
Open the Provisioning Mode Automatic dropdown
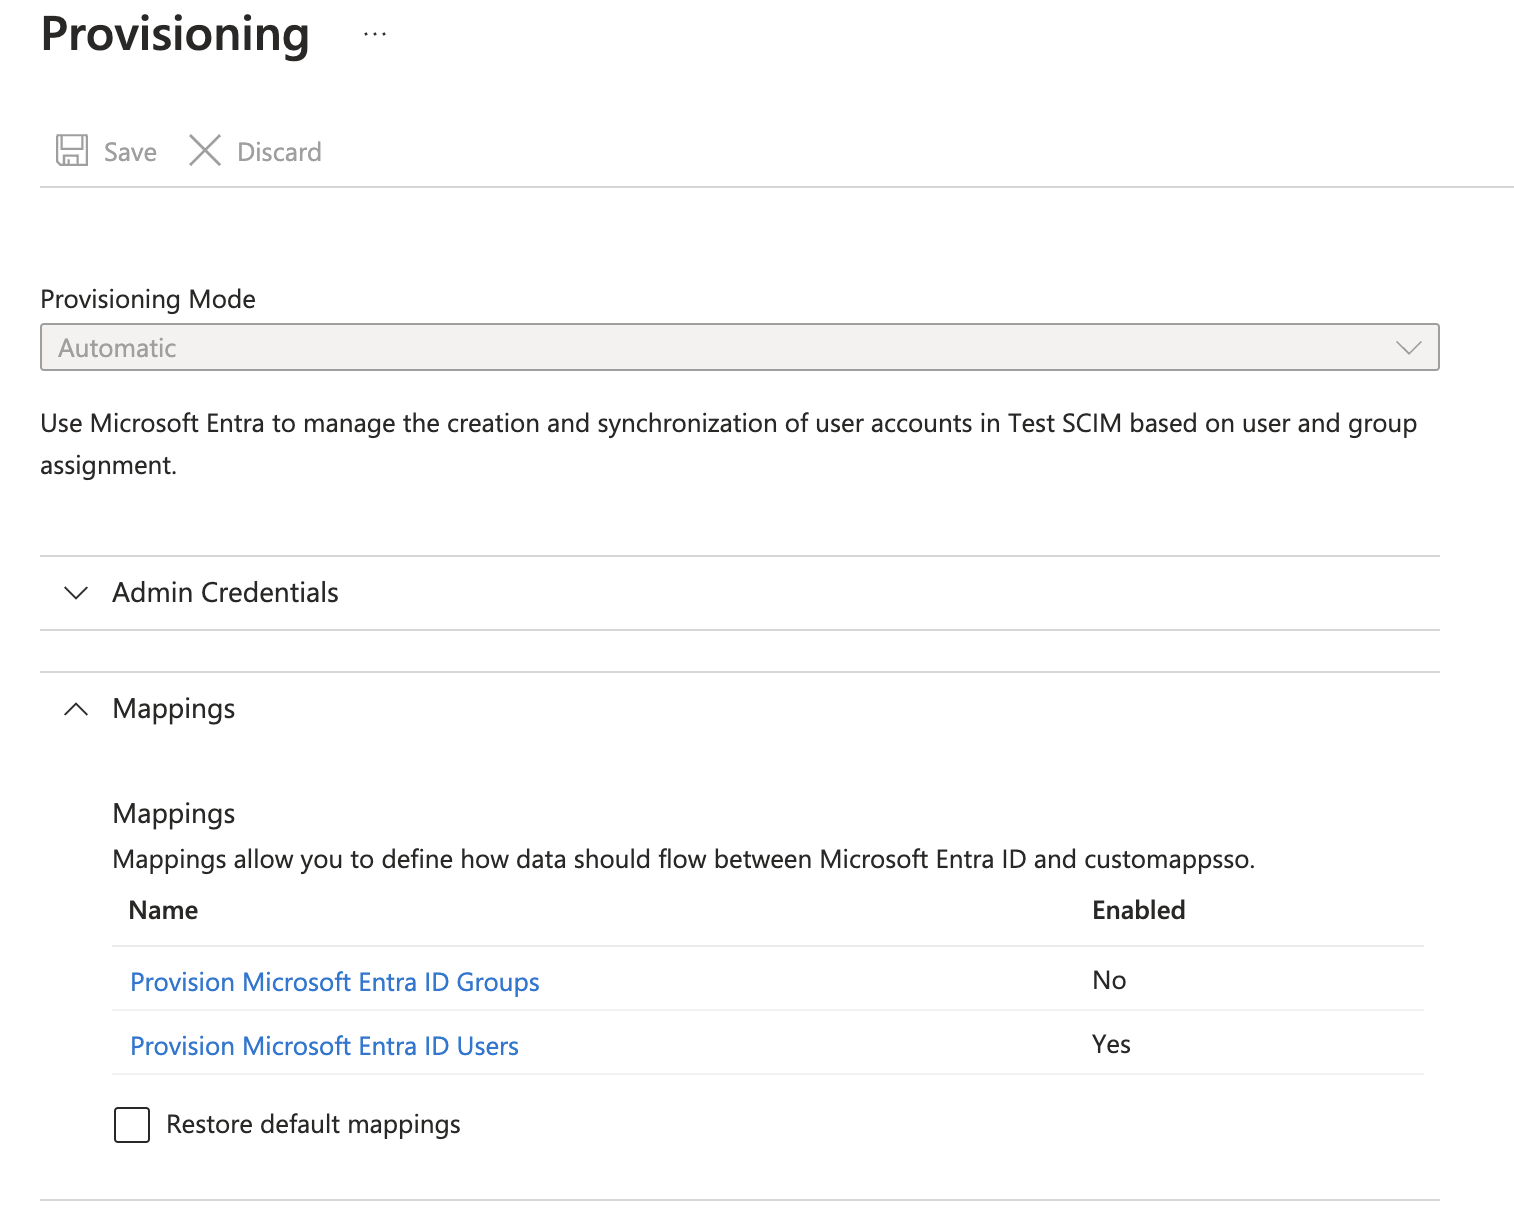point(739,347)
